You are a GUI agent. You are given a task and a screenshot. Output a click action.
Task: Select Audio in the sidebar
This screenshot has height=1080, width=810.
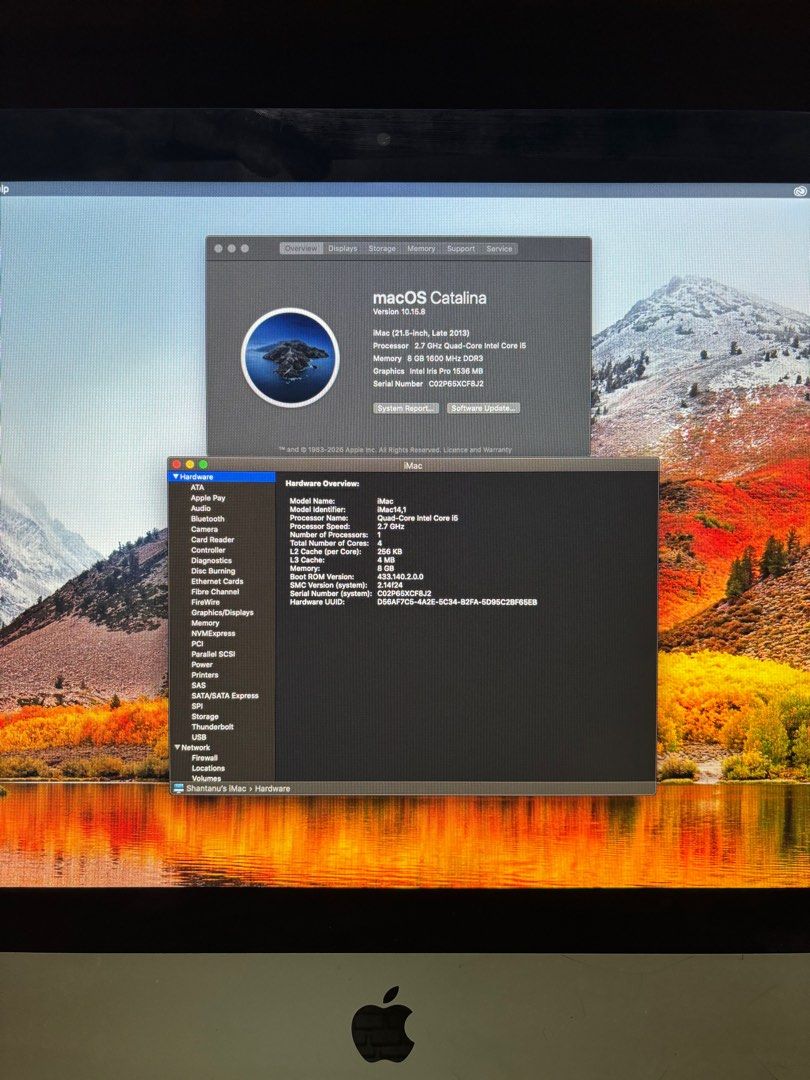[201, 508]
